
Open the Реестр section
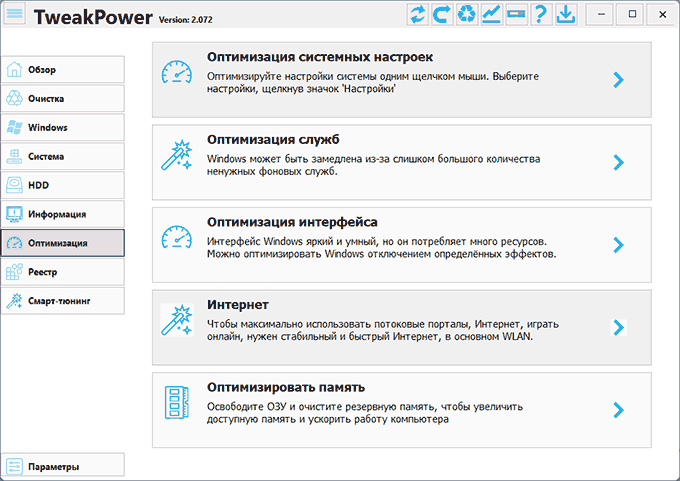63,272
